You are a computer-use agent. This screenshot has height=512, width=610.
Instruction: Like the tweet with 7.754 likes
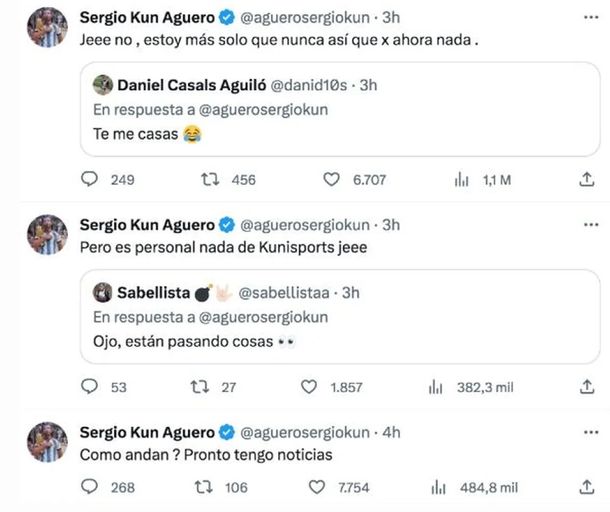317,487
